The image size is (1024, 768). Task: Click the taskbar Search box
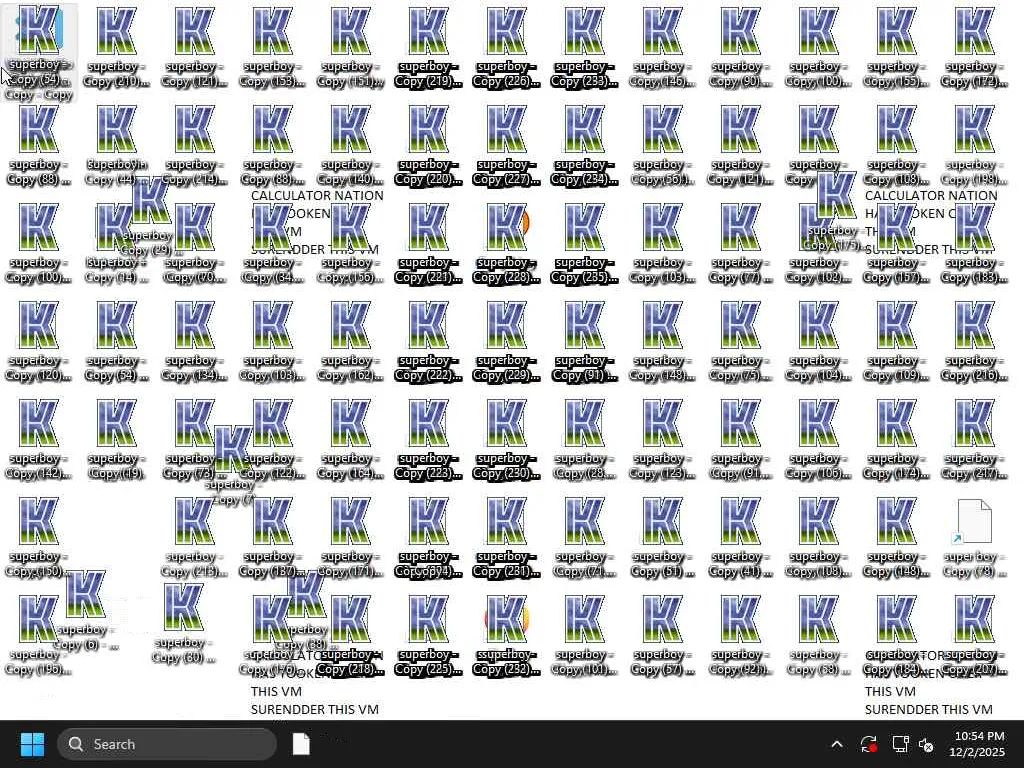pos(167,744)
